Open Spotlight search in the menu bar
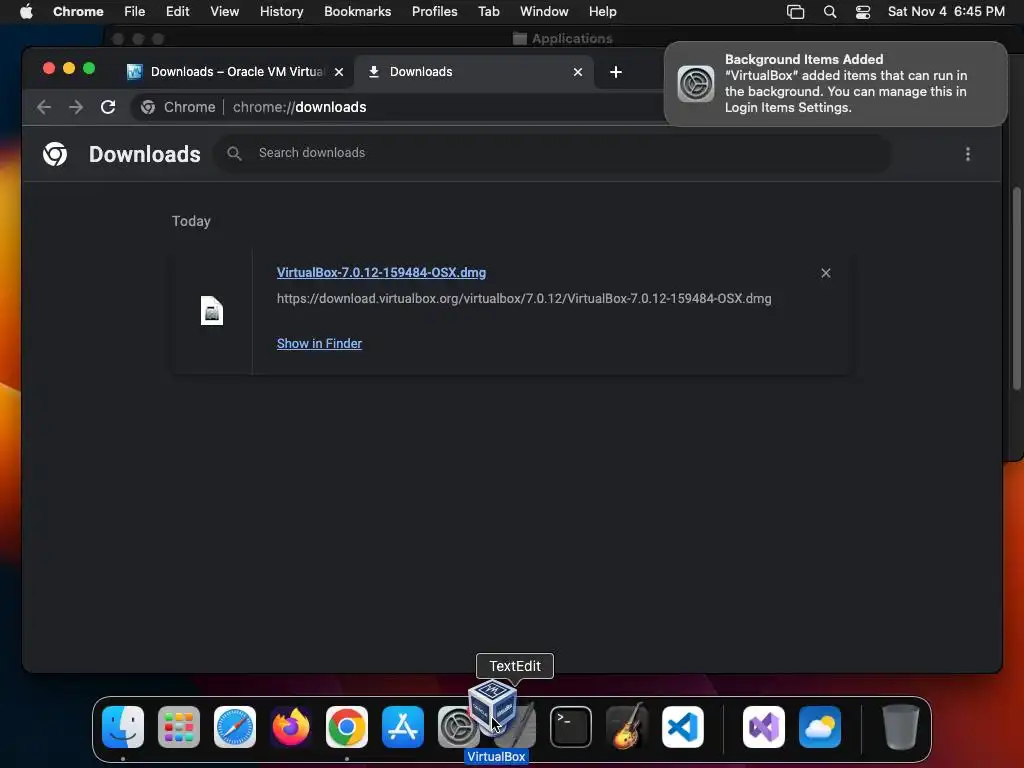 point(830,12)
